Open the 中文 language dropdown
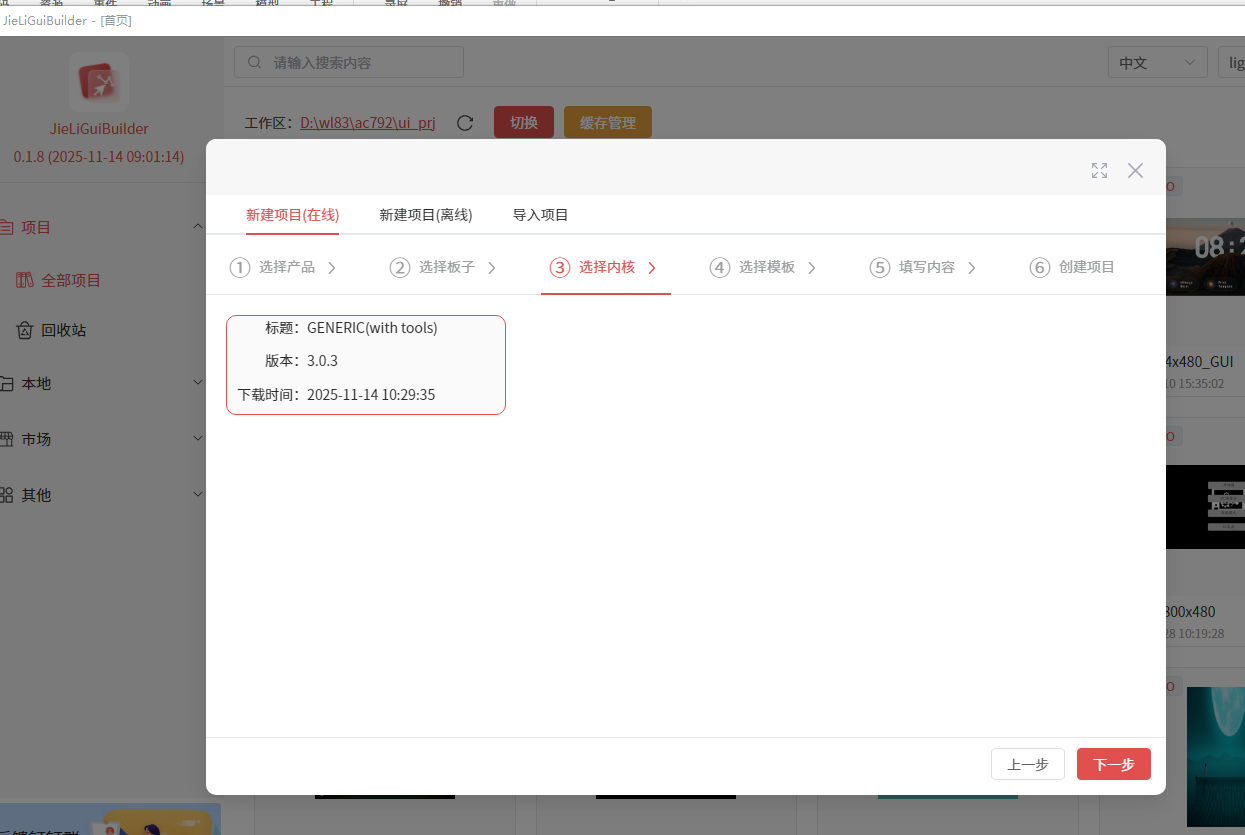 [1157, 62]
